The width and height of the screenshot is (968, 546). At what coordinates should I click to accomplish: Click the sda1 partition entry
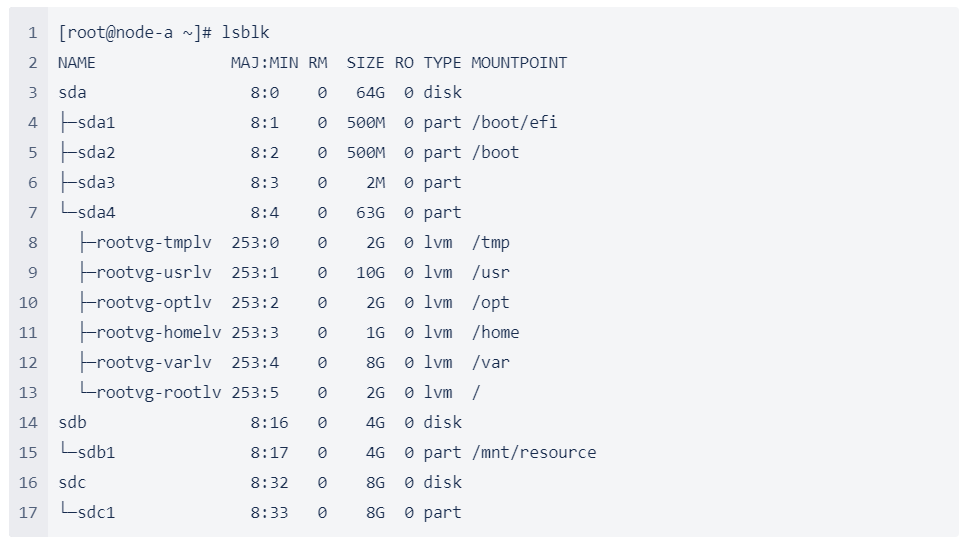tap(96, 123)
